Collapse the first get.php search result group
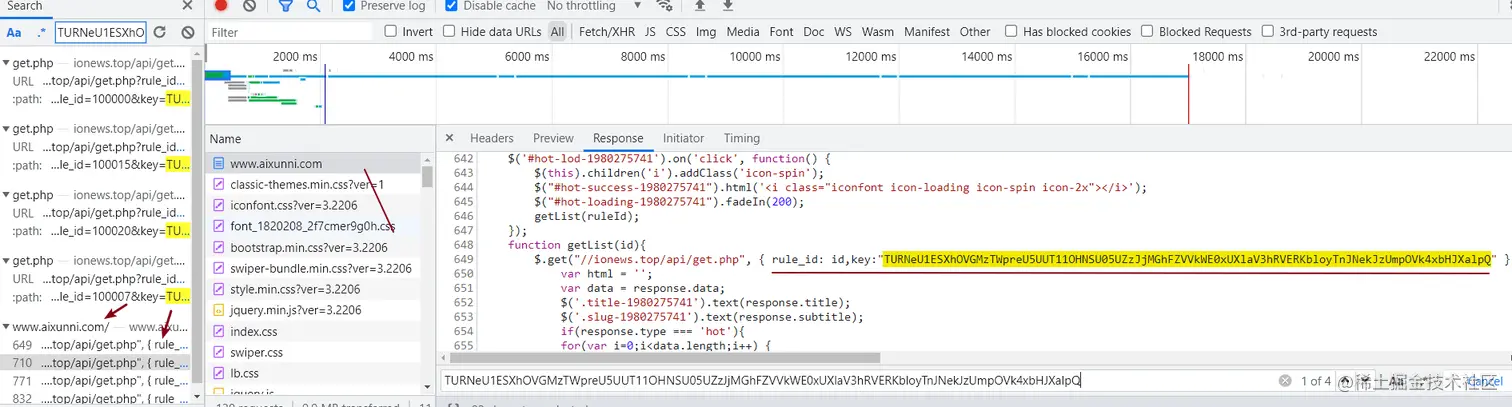Image resolution: width=1512 pixels, height=407 pixels. pos(6,64)
